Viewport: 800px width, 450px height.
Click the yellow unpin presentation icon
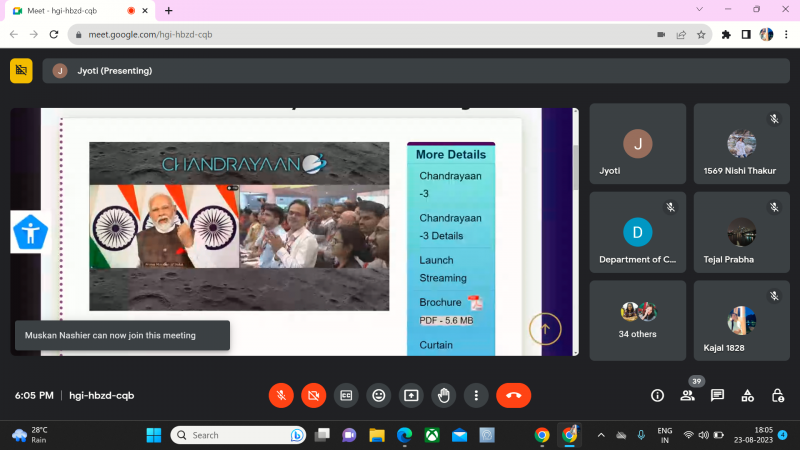[x=21, y=70]
